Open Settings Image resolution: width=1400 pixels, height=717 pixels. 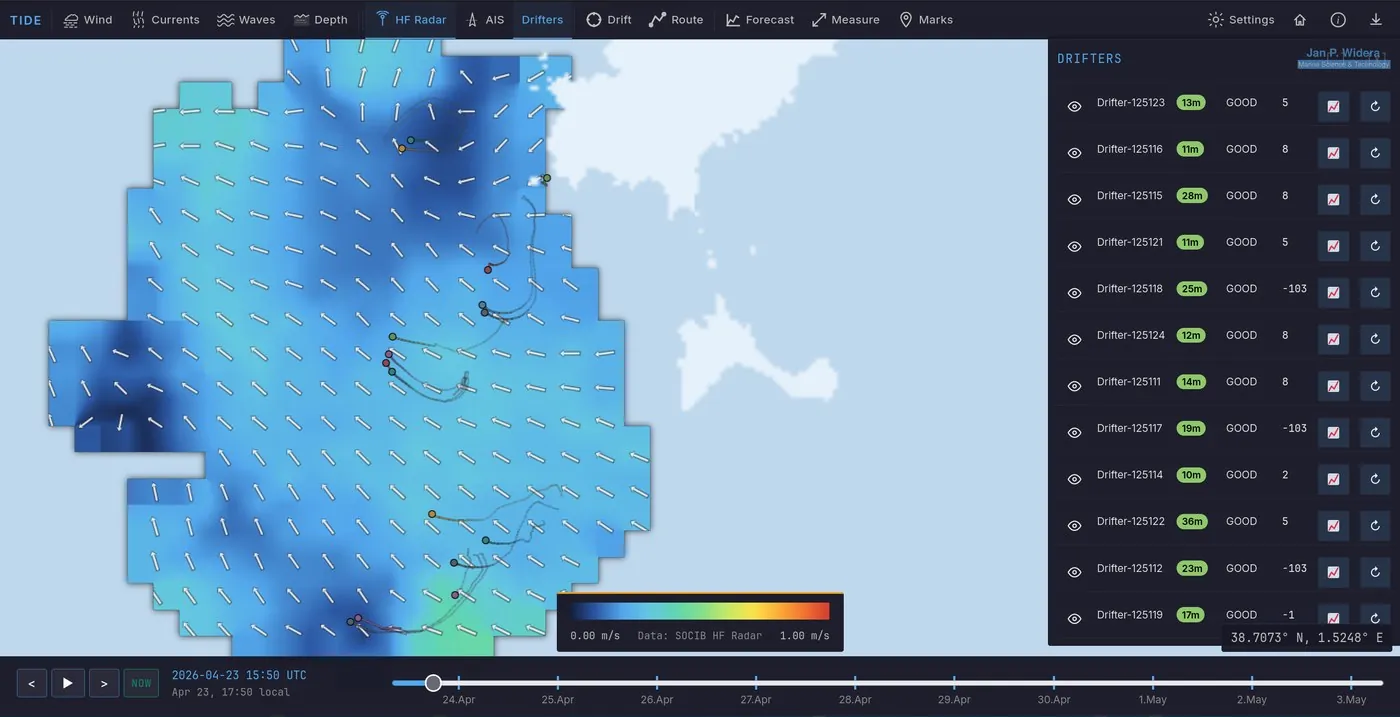tap(1241, 19)
